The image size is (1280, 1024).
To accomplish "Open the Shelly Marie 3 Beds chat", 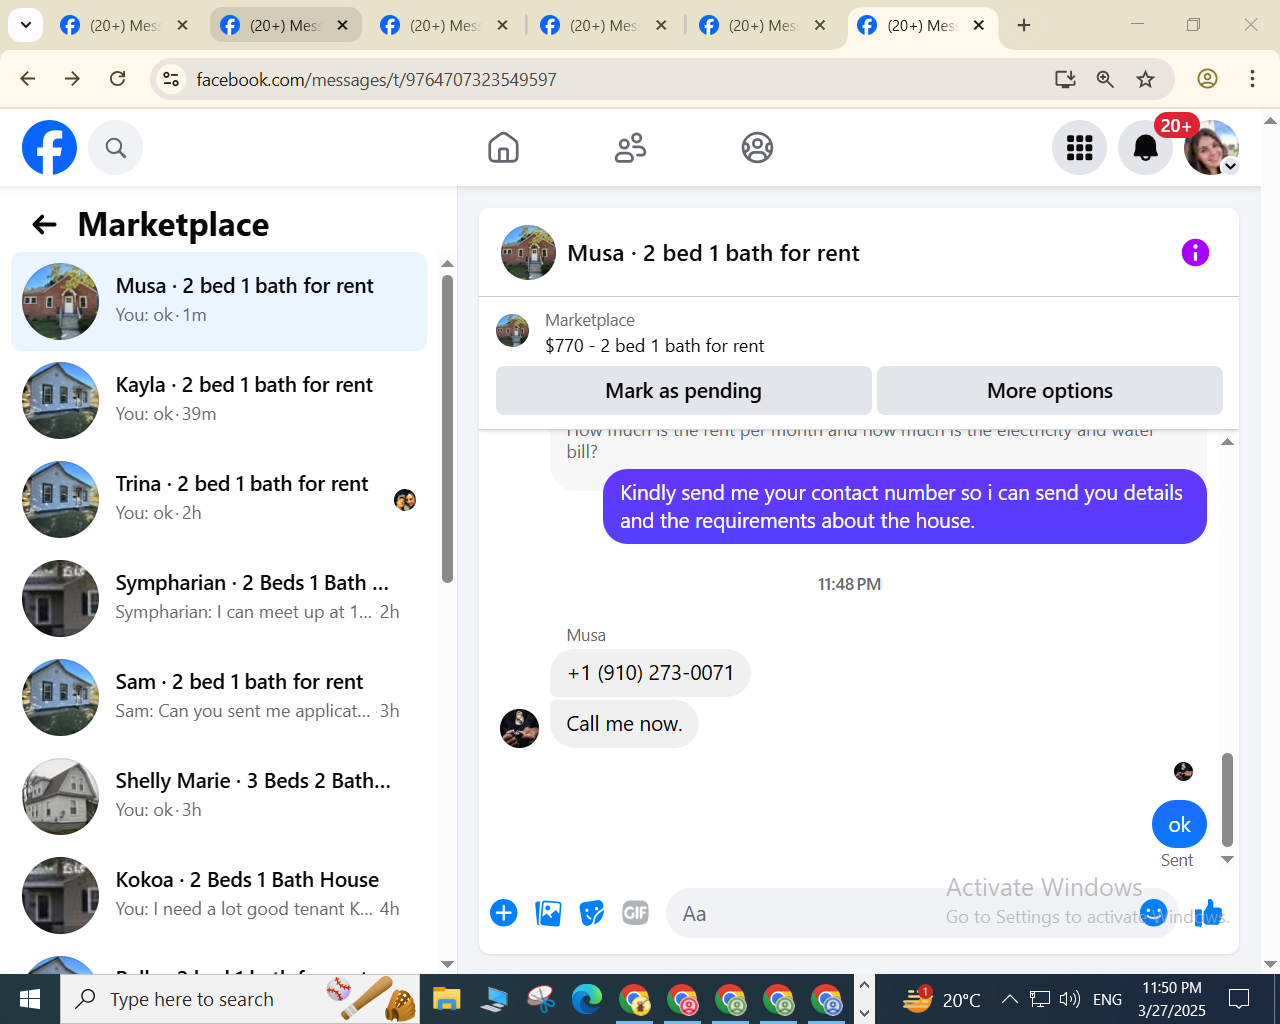I will pyautogui.click(x=219, y=796).
